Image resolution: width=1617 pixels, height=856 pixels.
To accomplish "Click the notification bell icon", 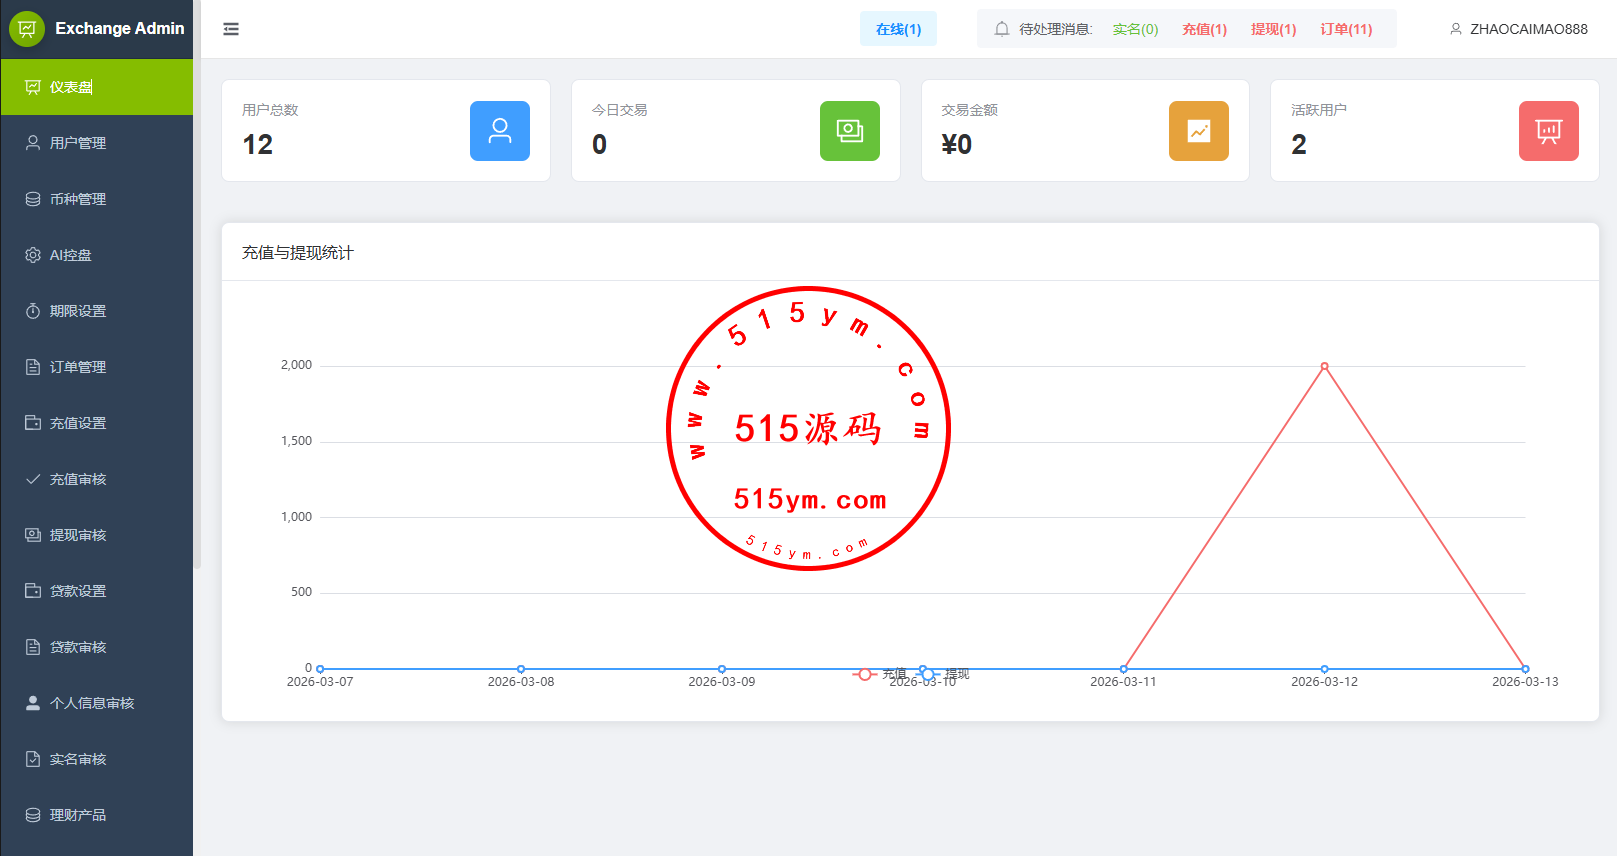I will click(x=1001, y=29).
